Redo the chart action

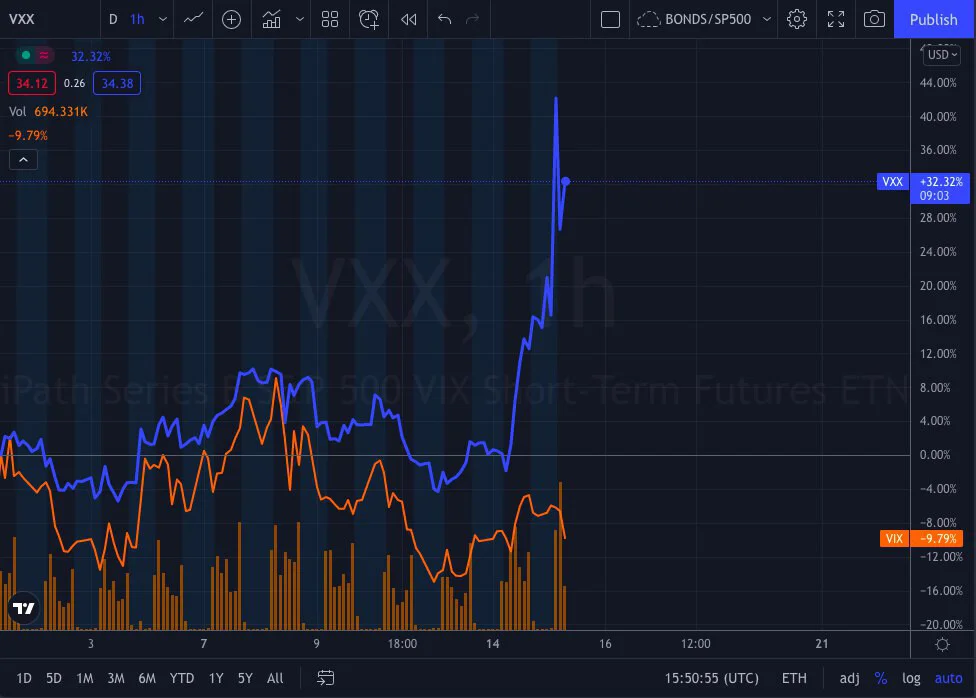[x=473, y=19]
